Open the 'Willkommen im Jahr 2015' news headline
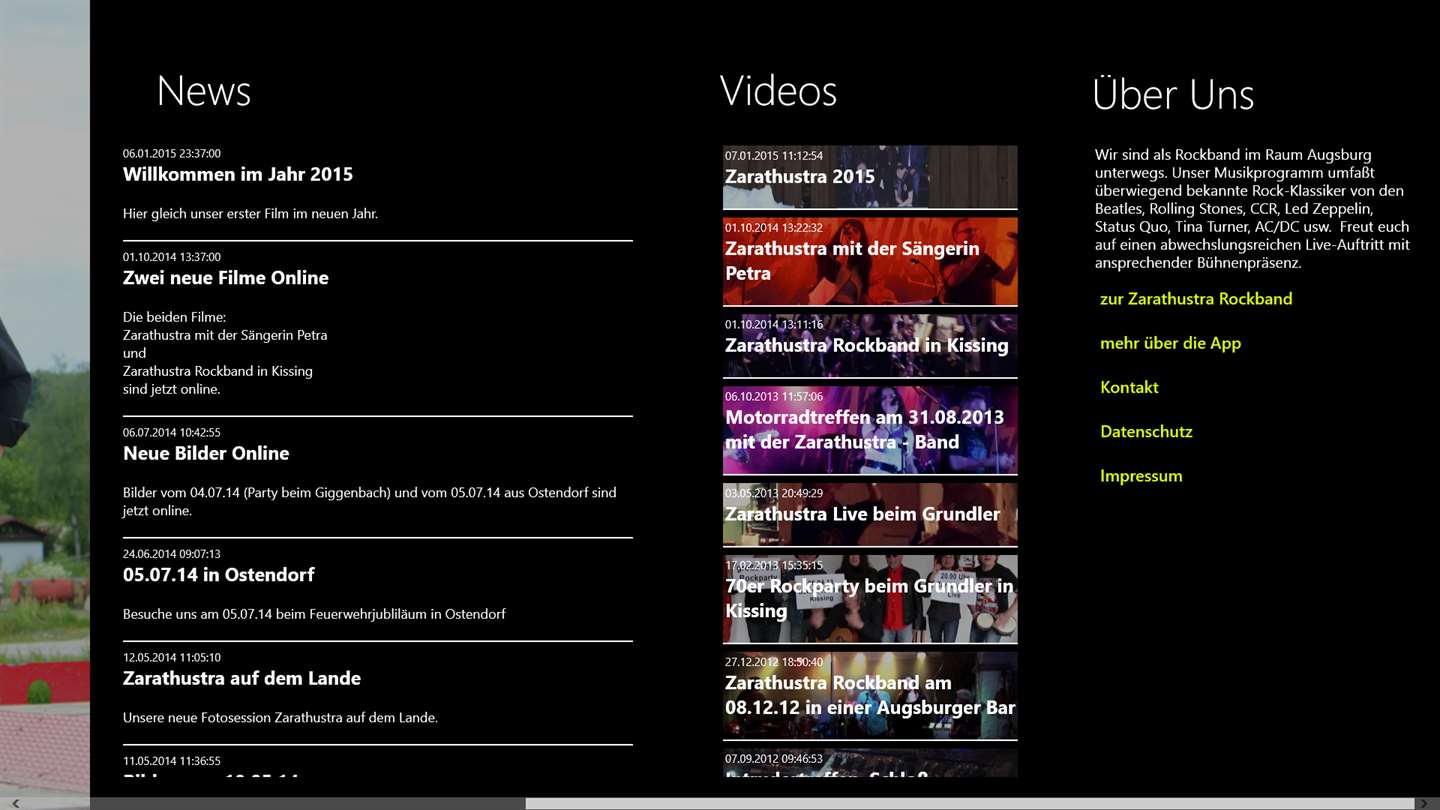1440x810 pixels. coord(238,174)
